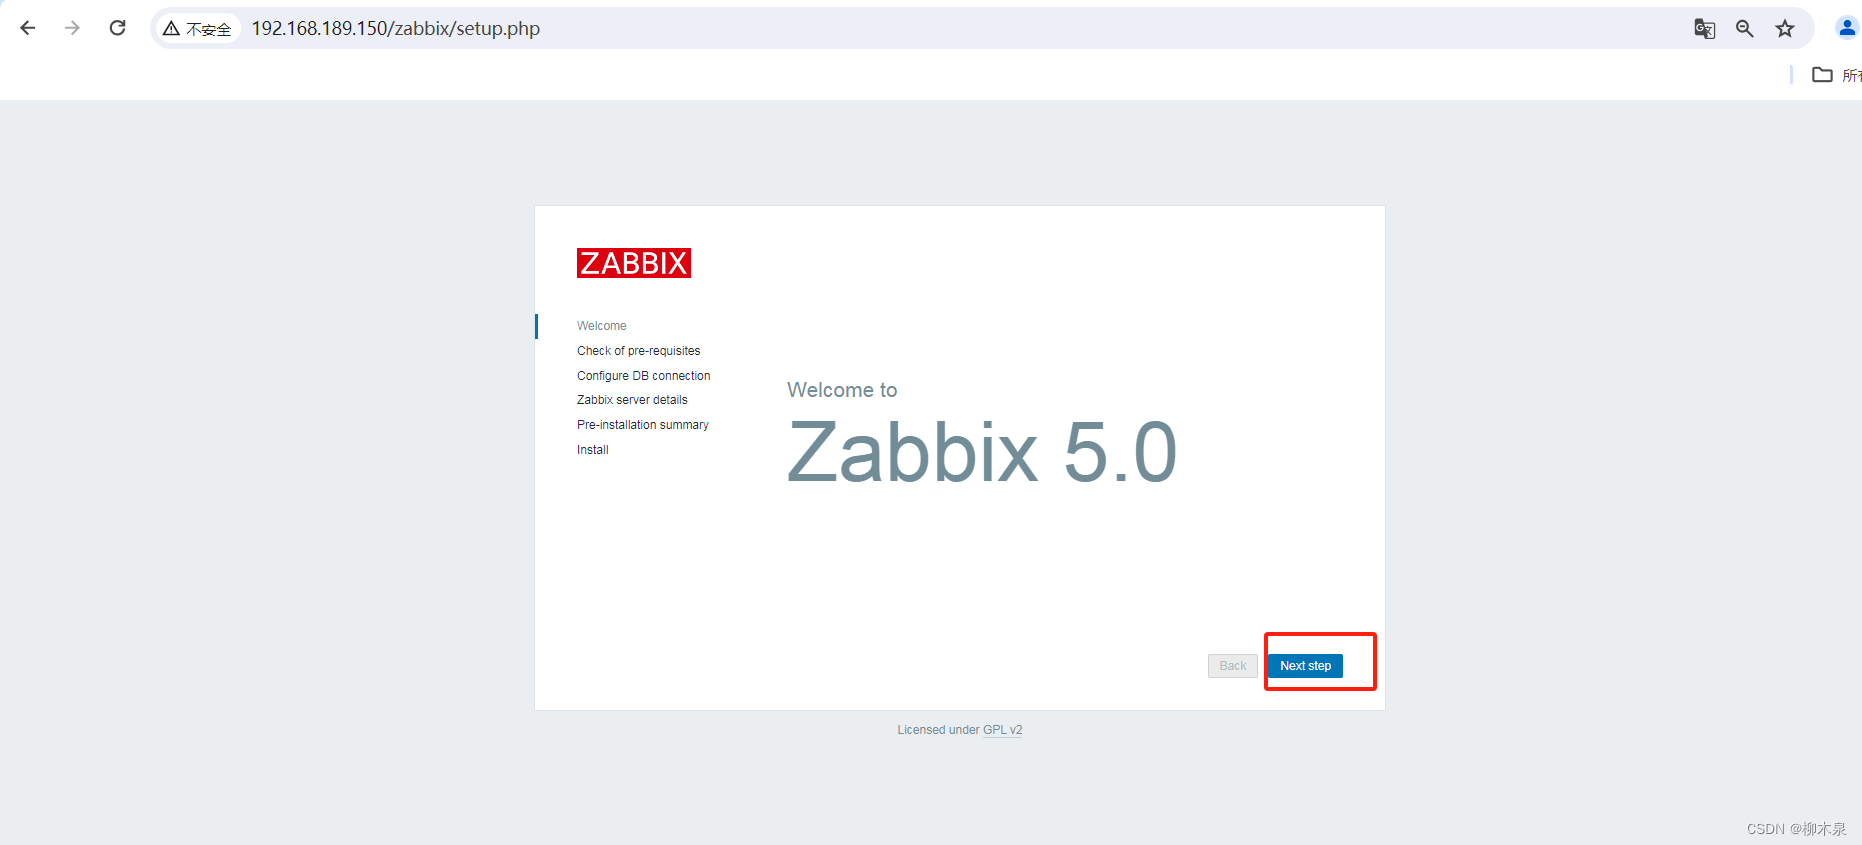
Task: Click the browser forward arrow icon
Action: [72, 28]
